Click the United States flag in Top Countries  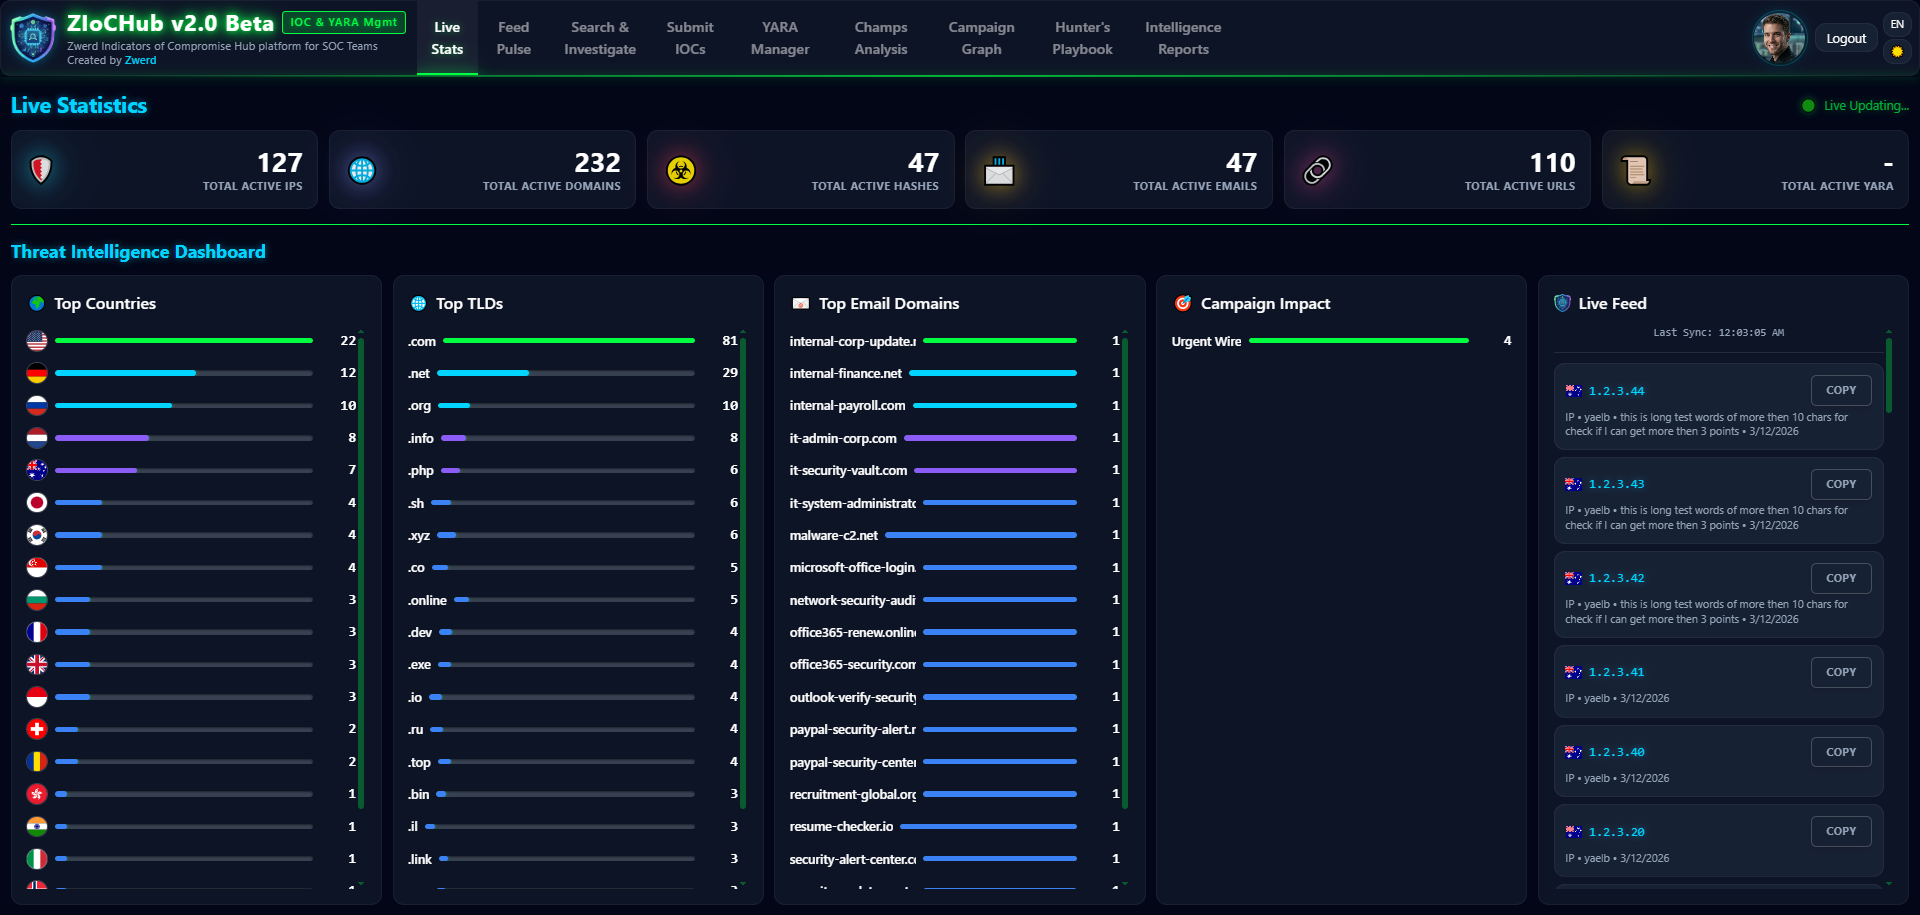37,341
